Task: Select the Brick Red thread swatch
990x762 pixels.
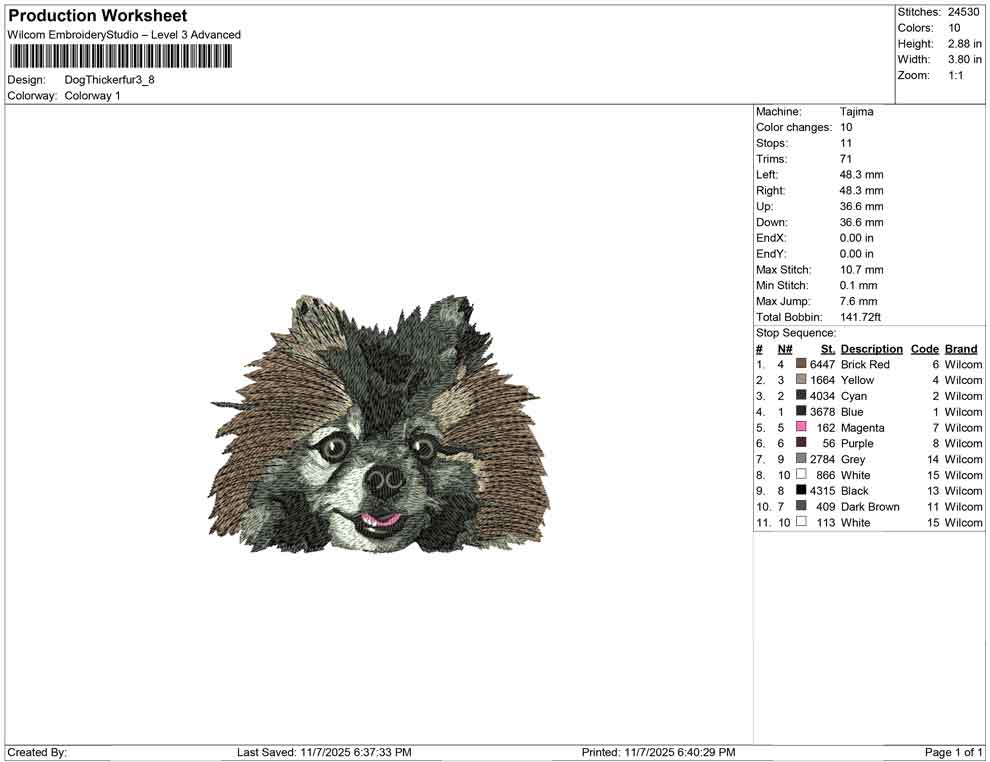Action: [x=800, y=364]
